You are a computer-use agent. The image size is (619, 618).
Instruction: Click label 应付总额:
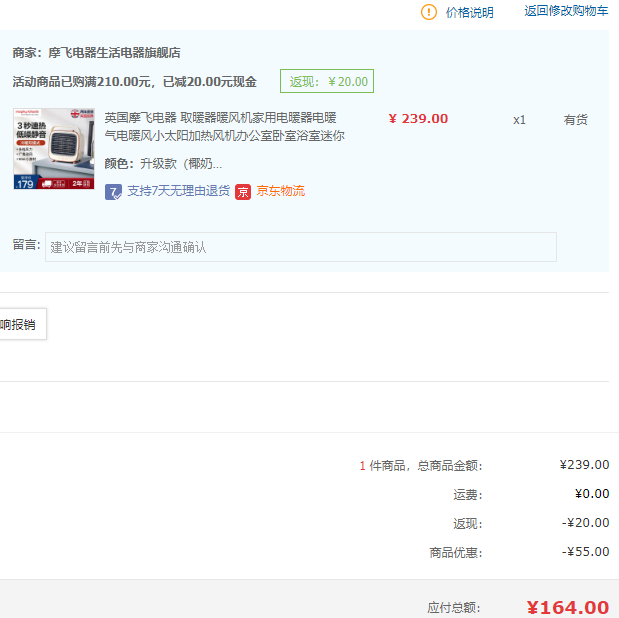pyautogui.click(x=454, y=608)
